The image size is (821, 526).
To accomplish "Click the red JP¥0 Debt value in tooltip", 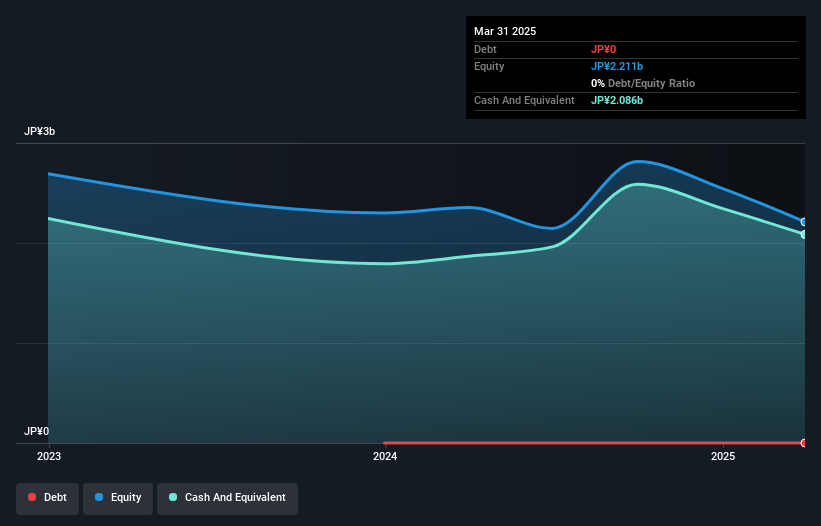I will coord(603,49).
